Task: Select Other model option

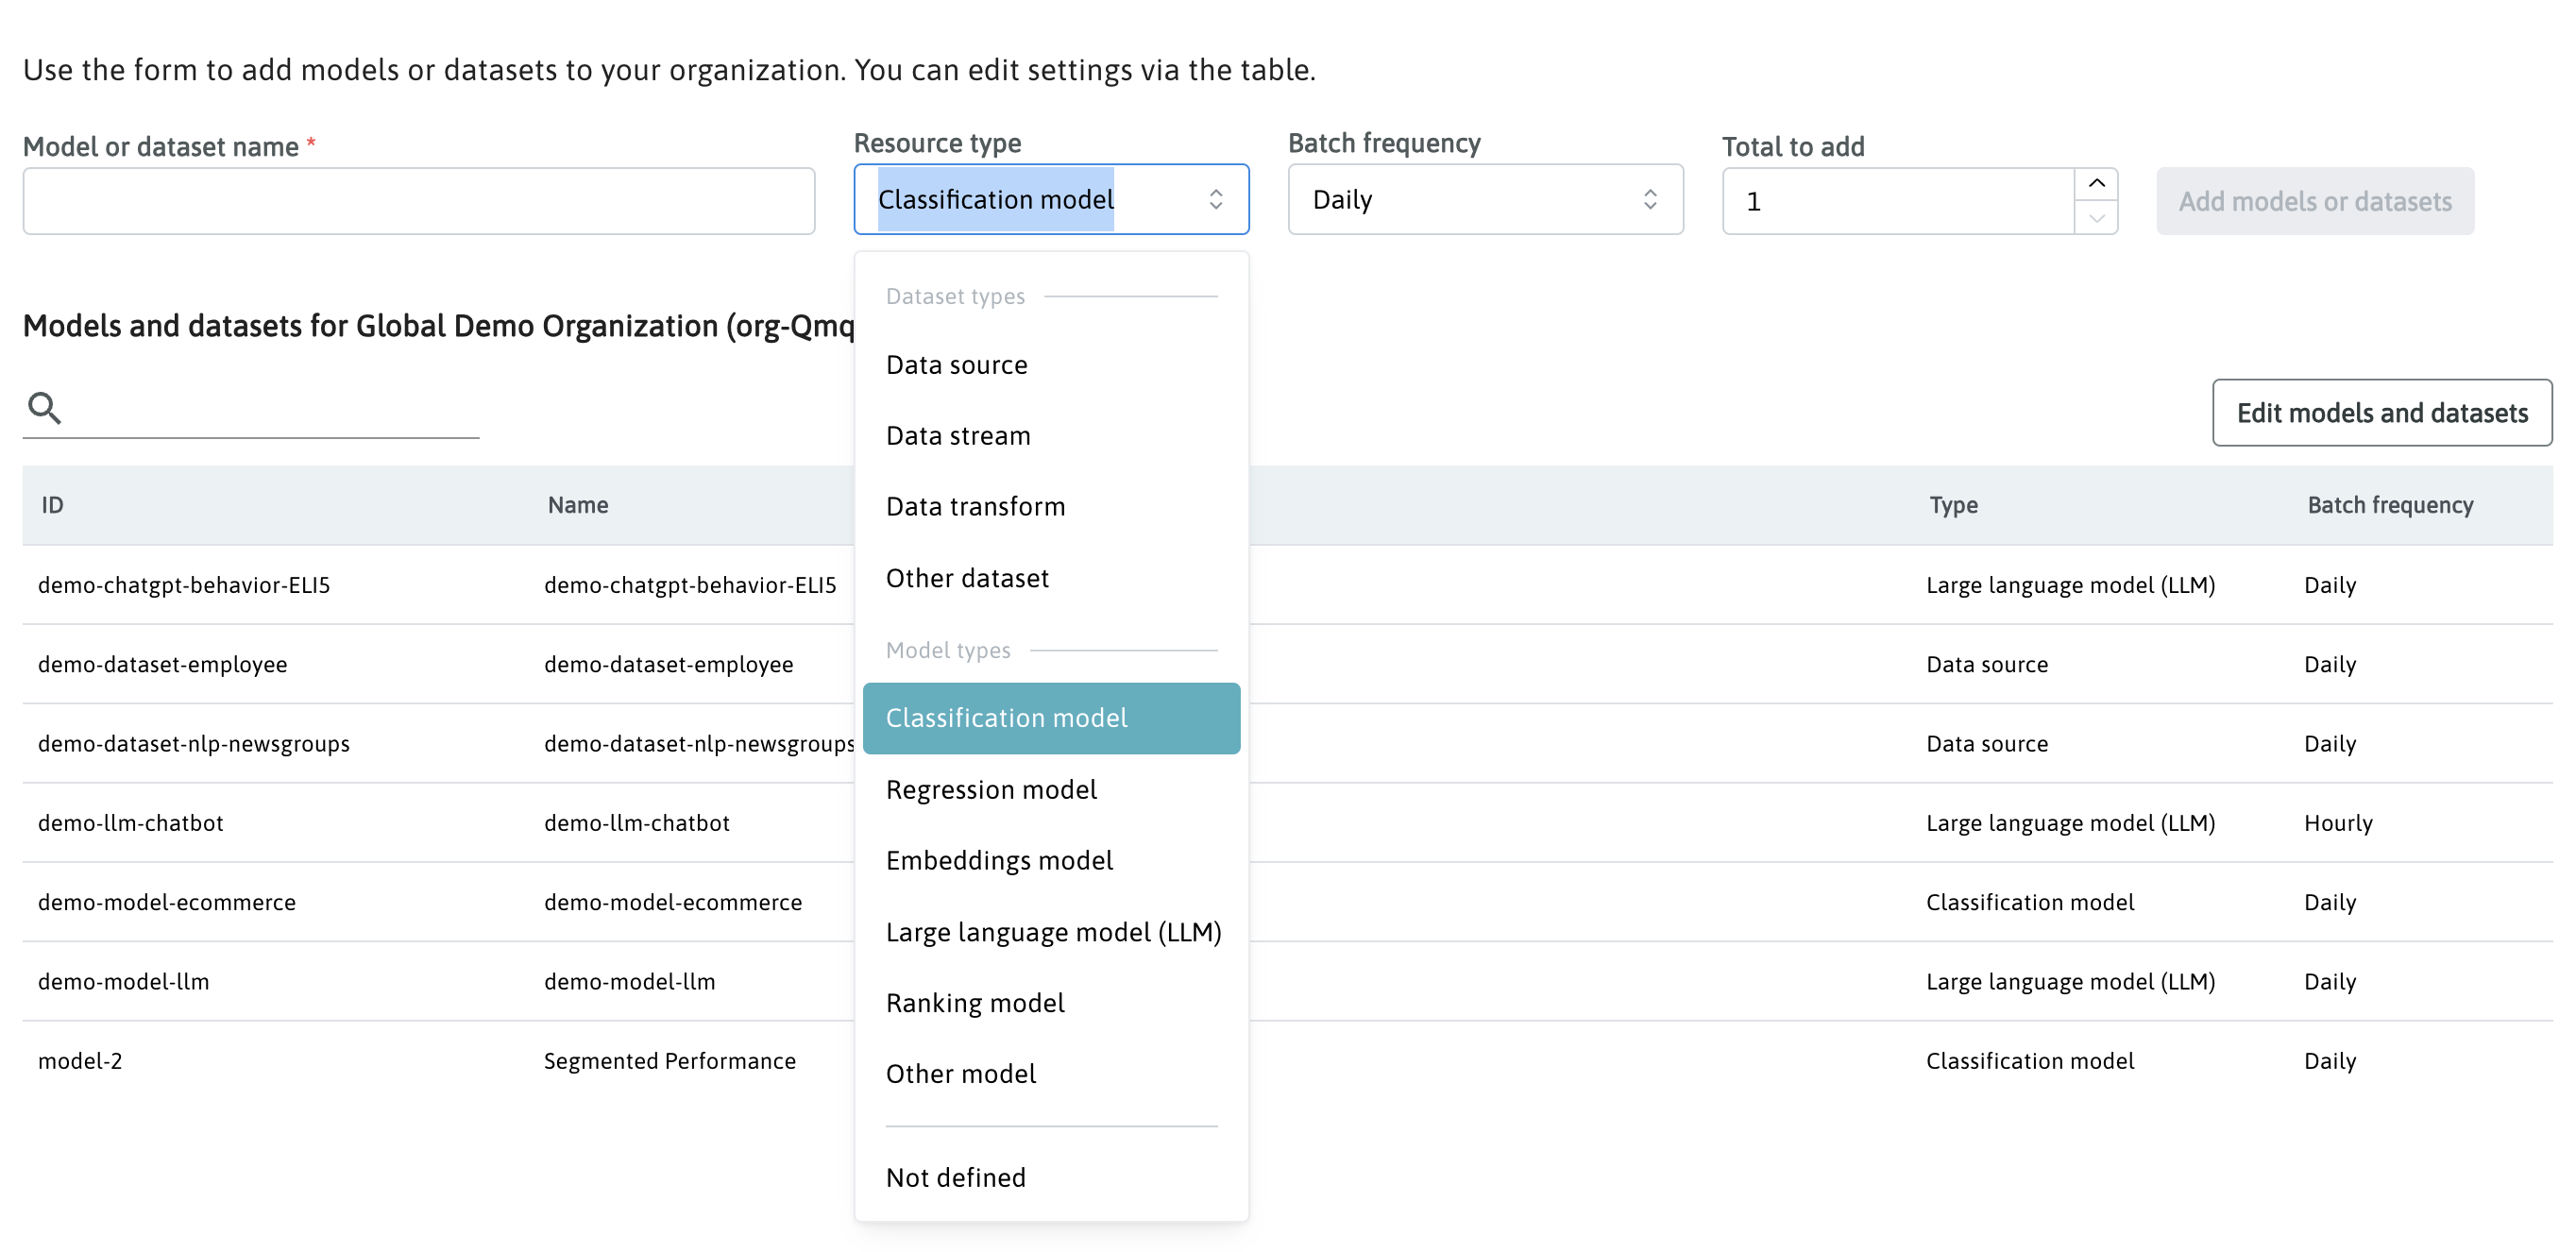Action: (x=960, y=1074)
